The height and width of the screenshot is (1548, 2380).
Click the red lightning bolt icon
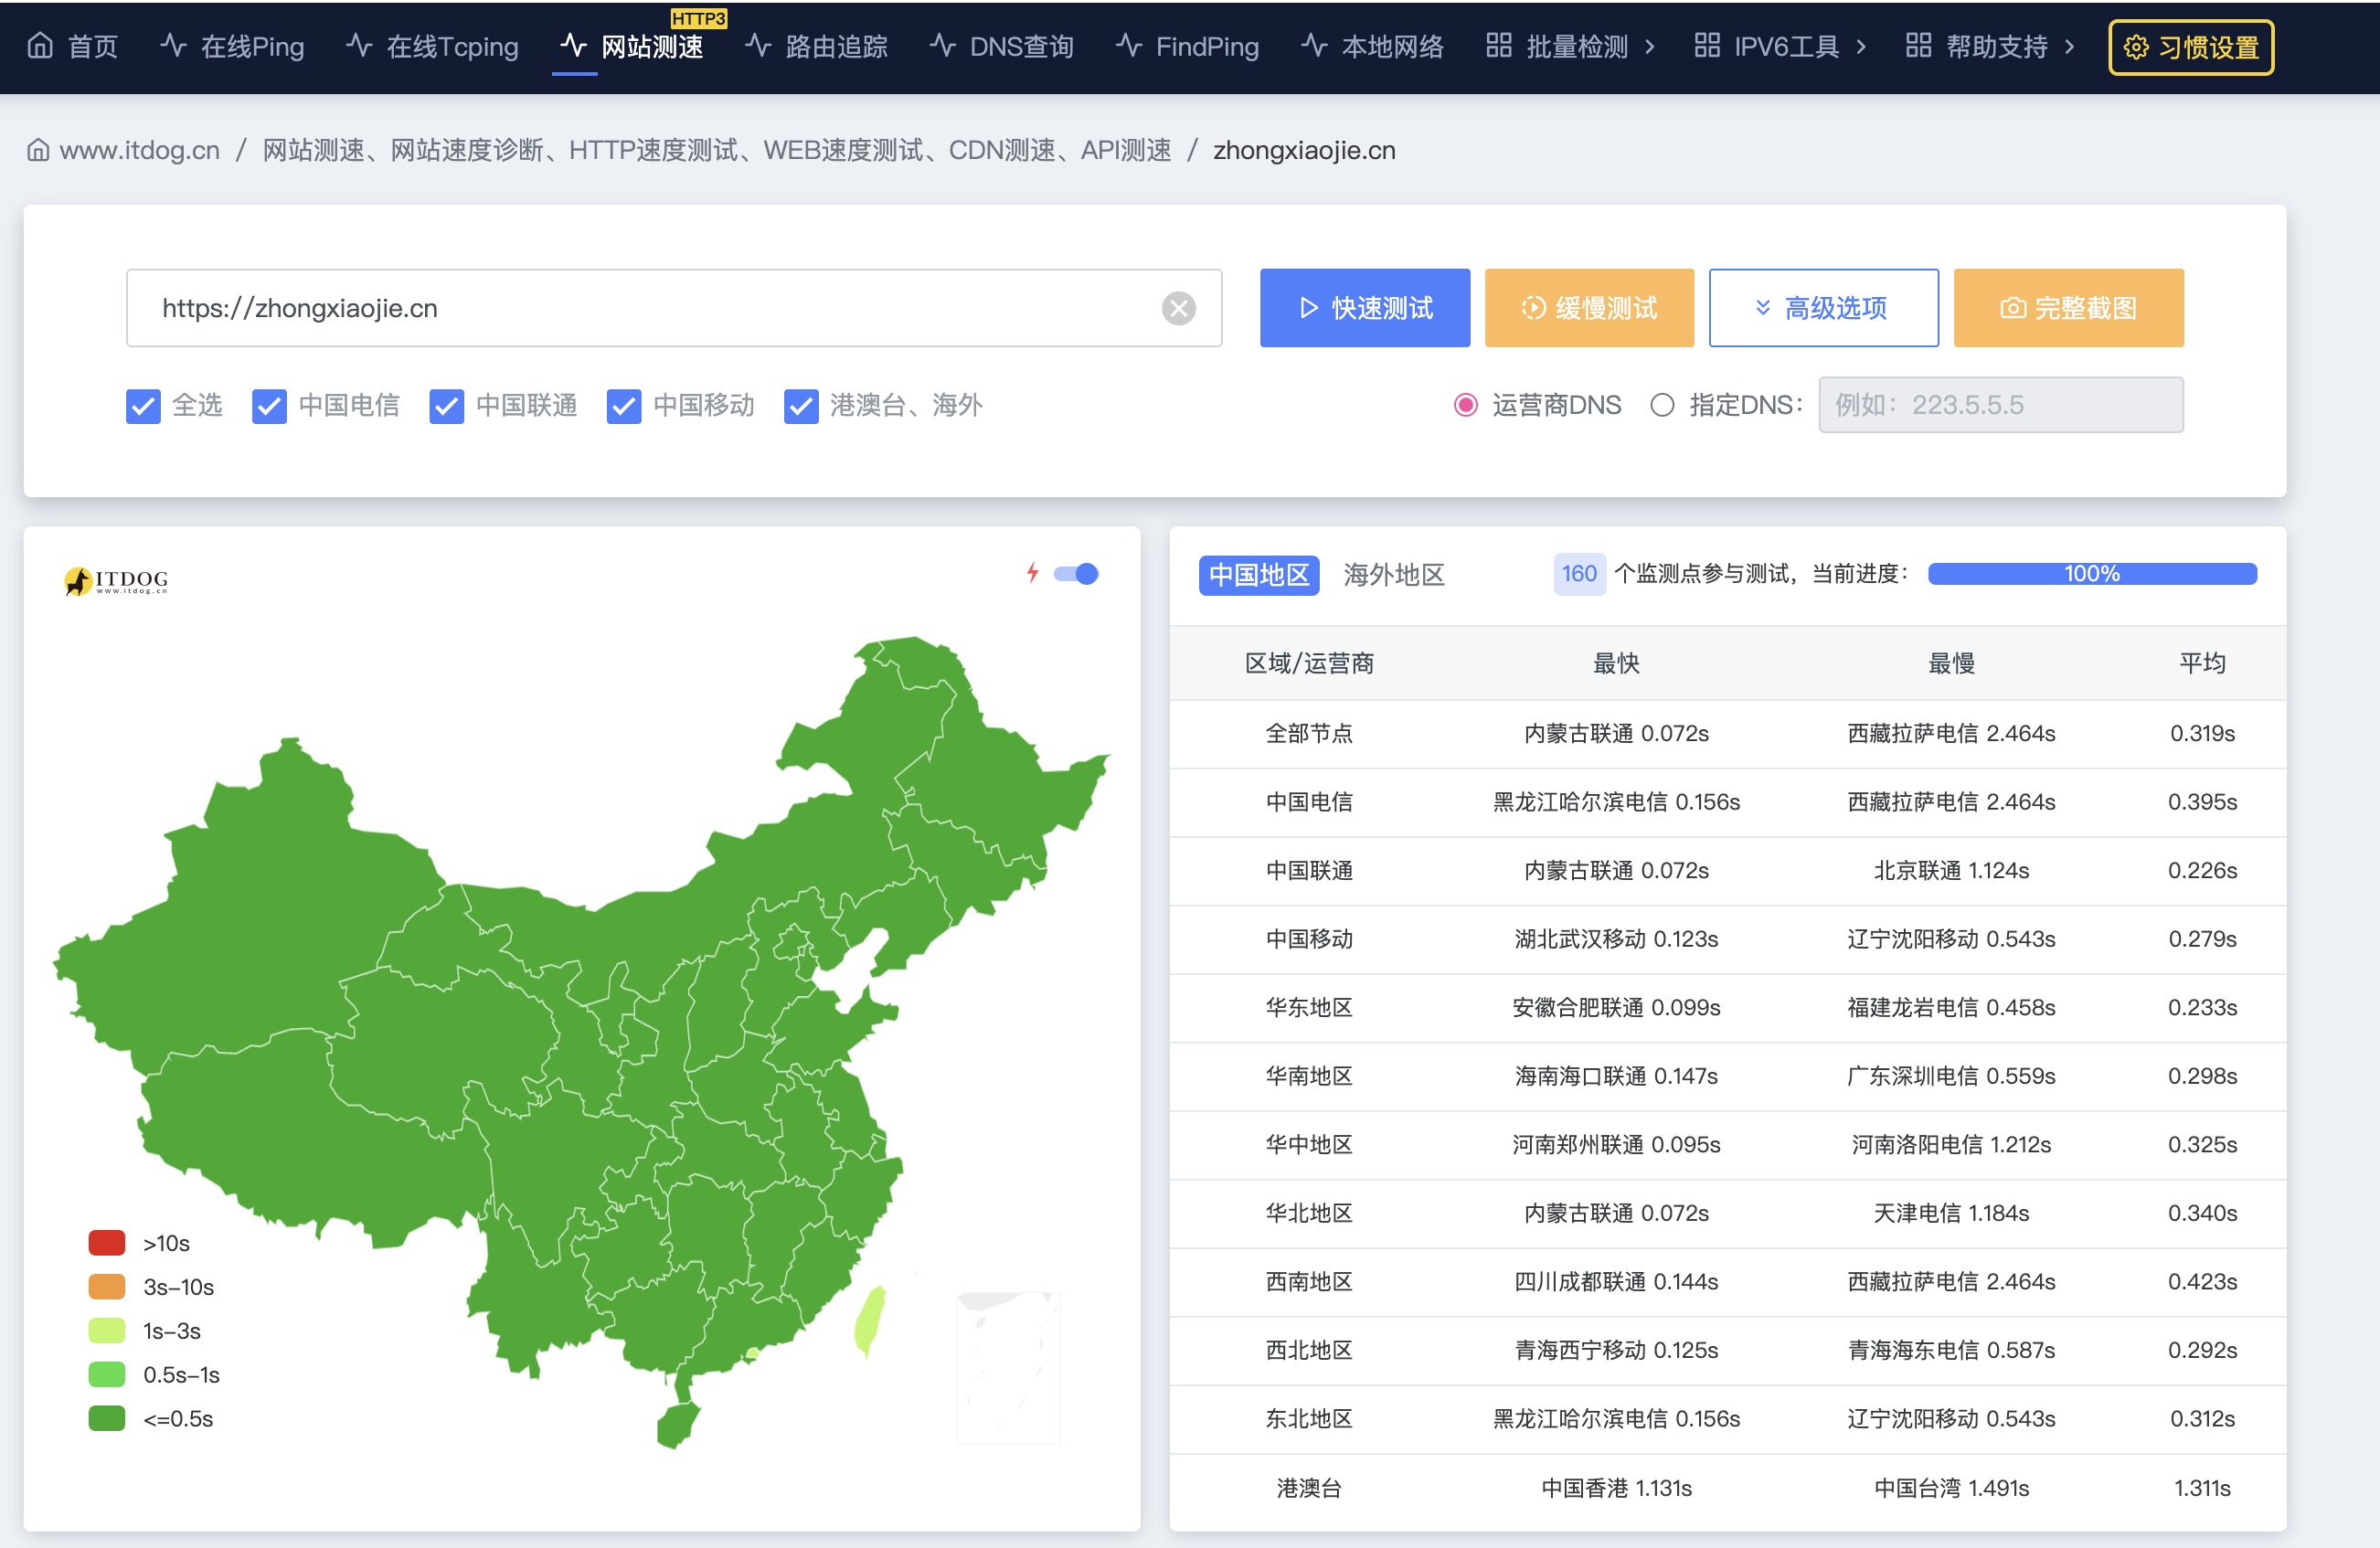[x=1032, y=573]
